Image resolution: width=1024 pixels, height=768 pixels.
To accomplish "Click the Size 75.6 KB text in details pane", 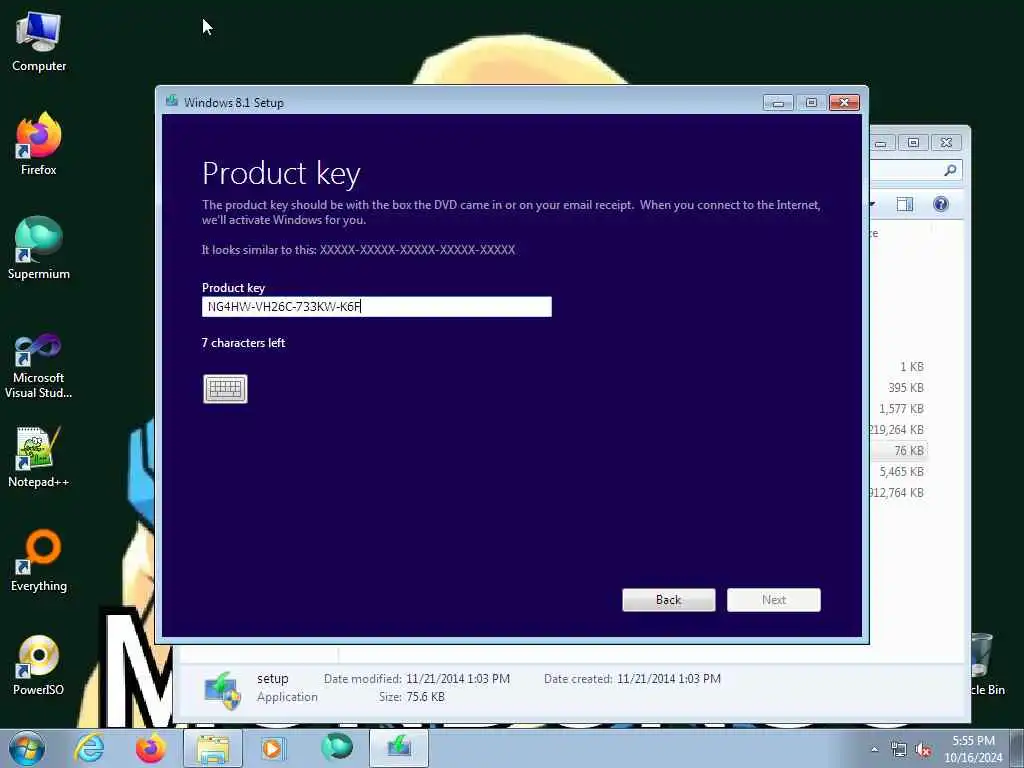I will [411, 697].
